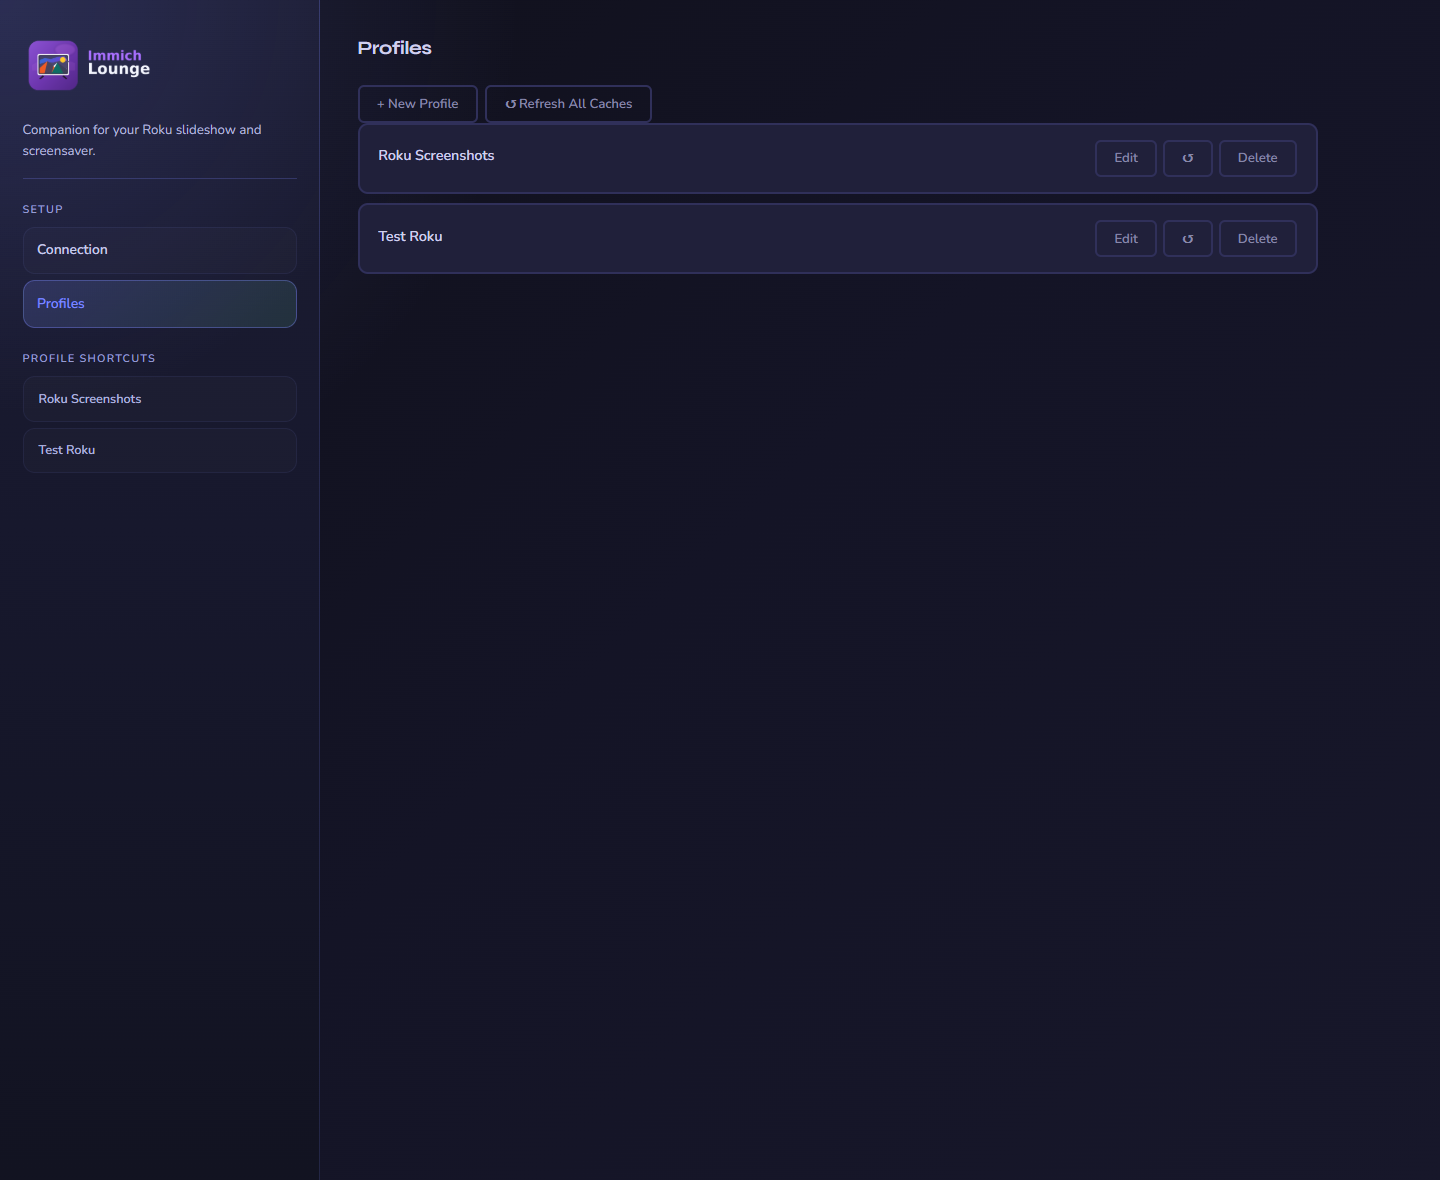Create a new profile via New Profile

pos(417,103)
